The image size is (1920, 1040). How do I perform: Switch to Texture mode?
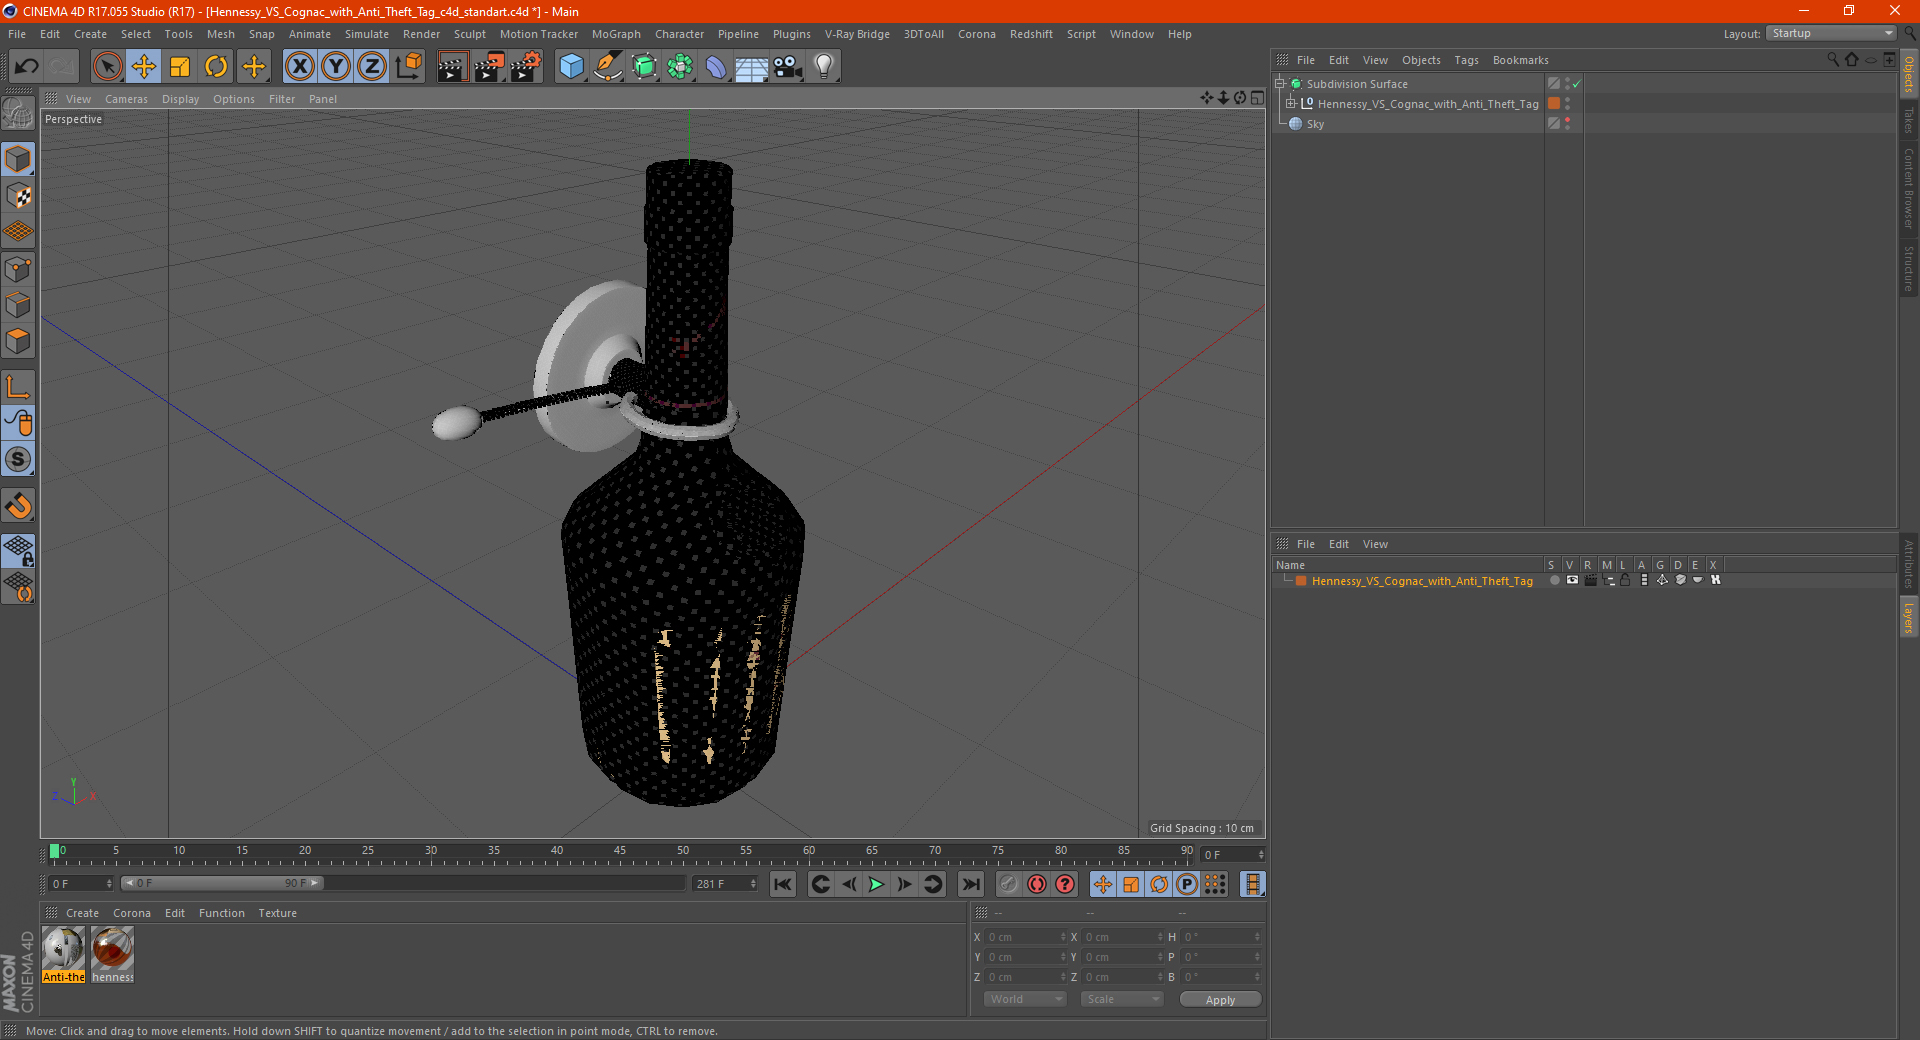[x=18, y=196]
